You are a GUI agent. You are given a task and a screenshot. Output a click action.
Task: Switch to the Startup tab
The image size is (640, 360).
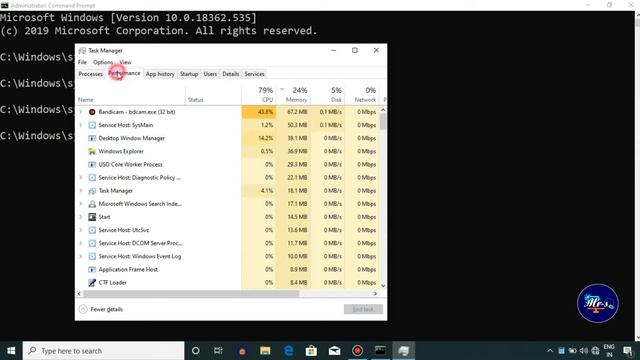(189, 74)
